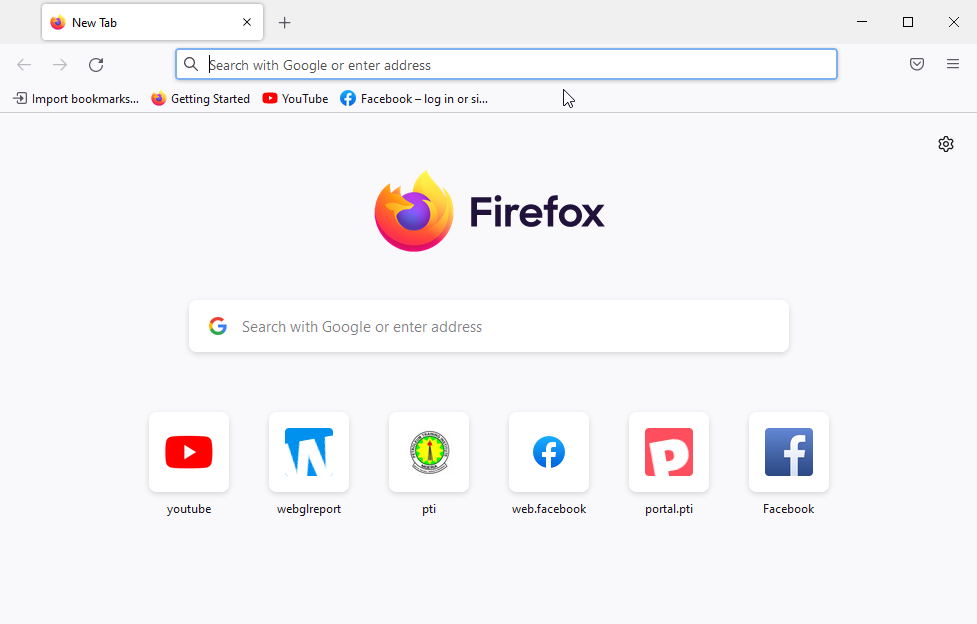Click the Google search box on page

coord(488,327)
